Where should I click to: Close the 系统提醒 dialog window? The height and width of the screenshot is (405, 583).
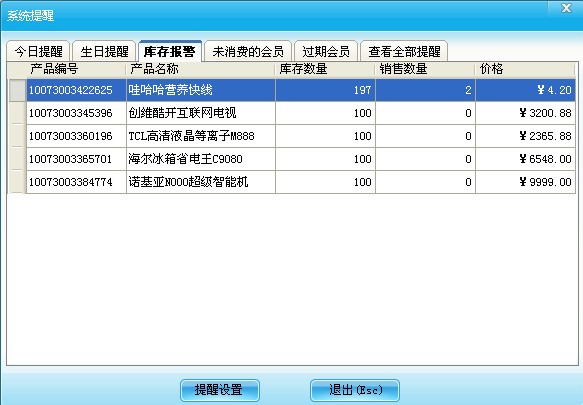(x=566, y=8)
